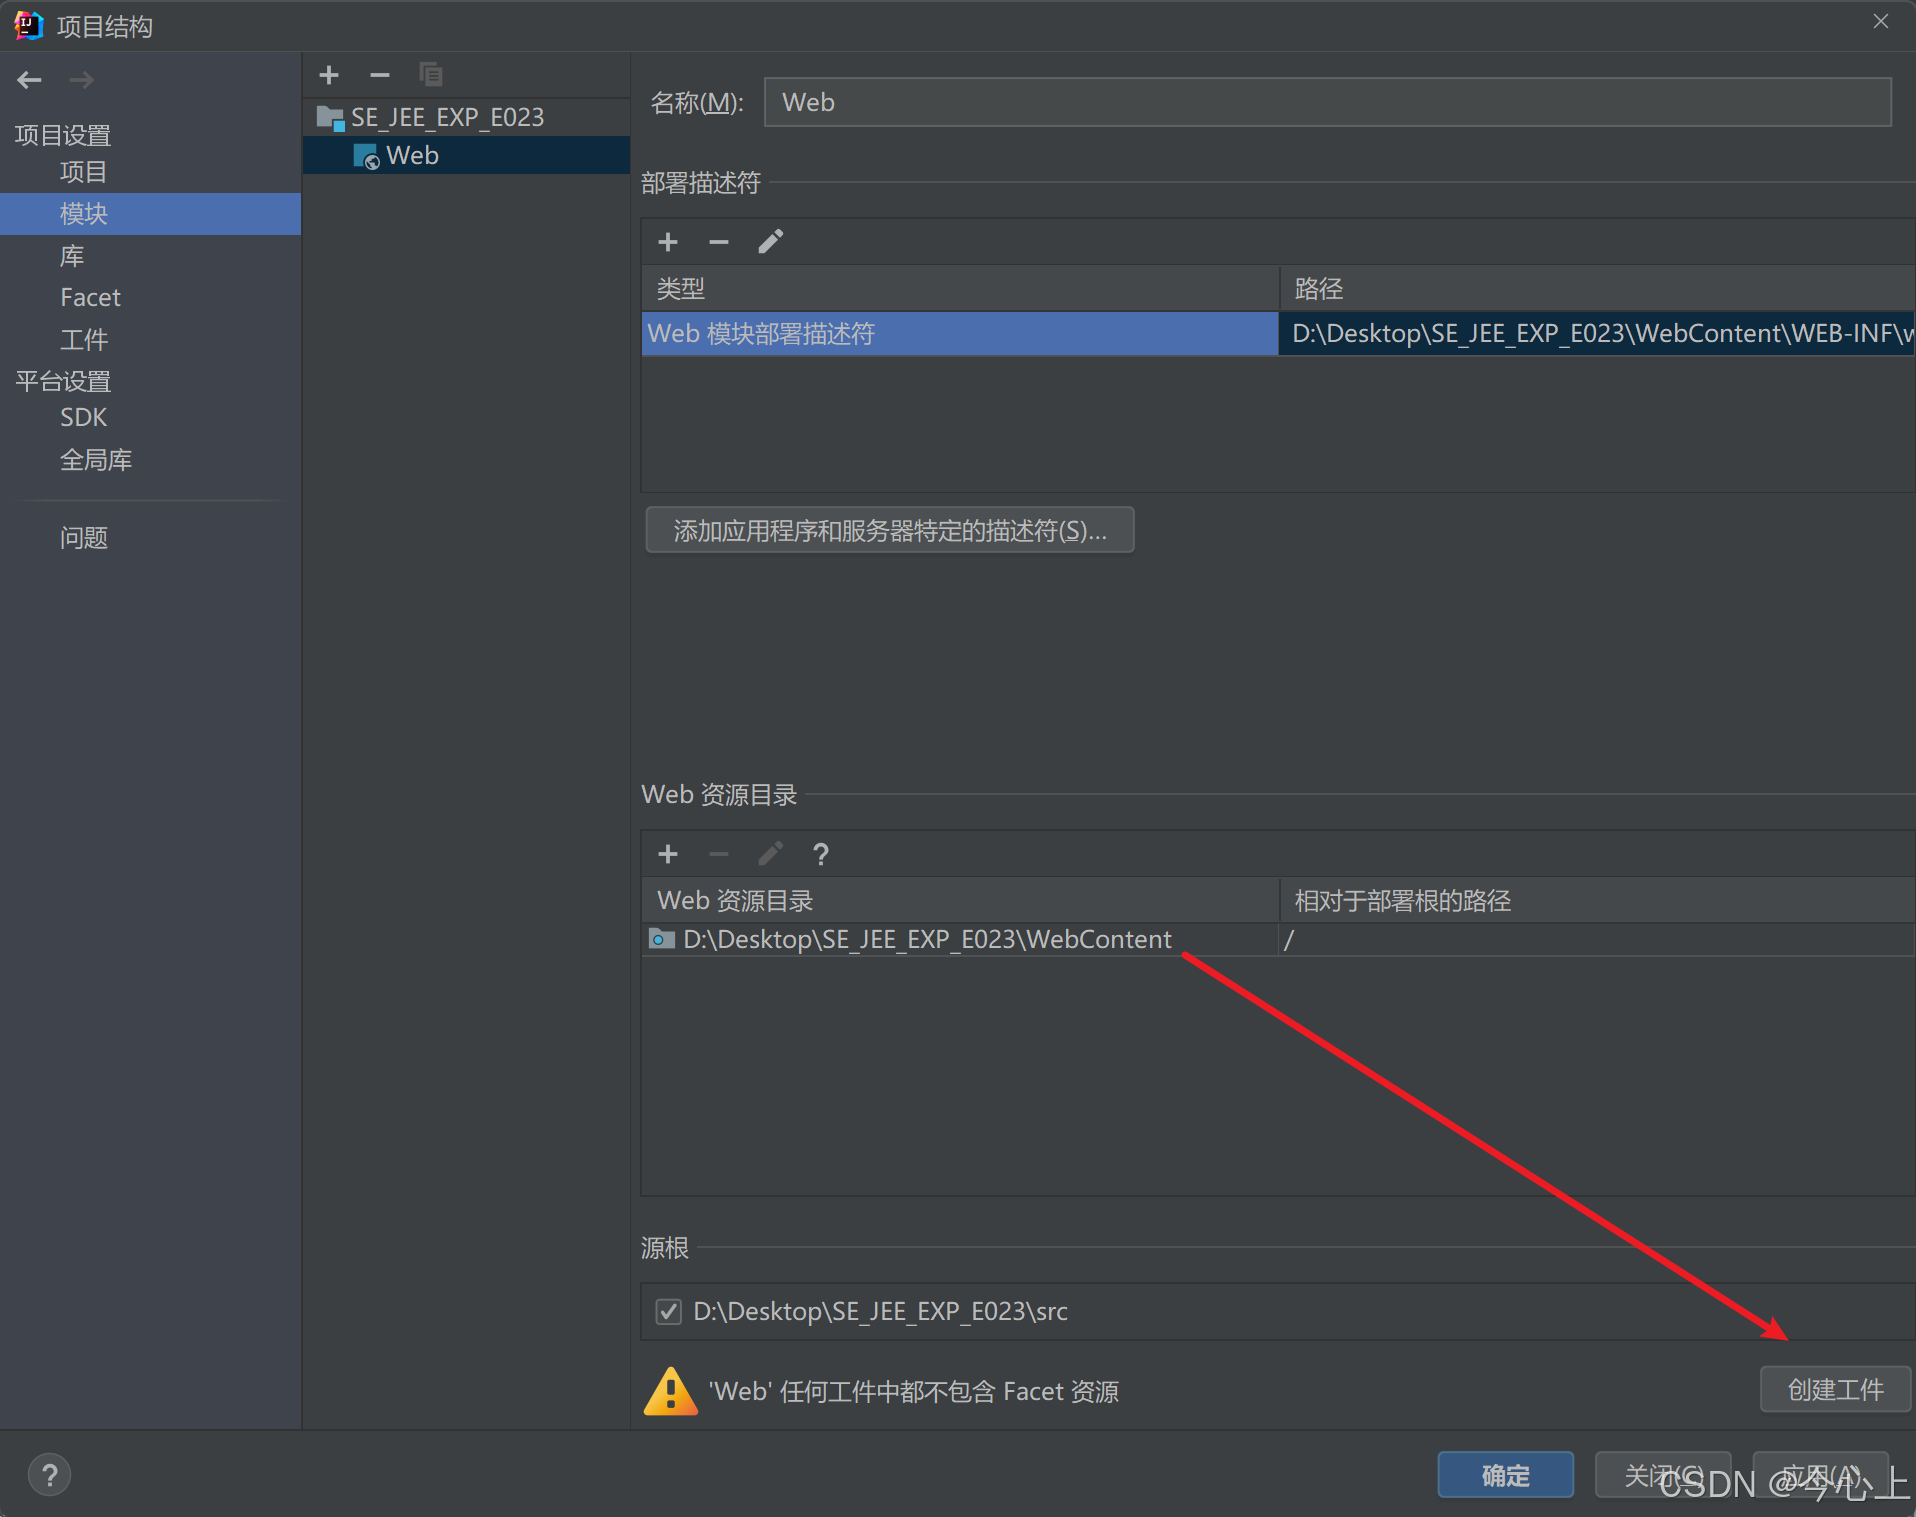Click the 类型 column header

click(x=960, y=289)
